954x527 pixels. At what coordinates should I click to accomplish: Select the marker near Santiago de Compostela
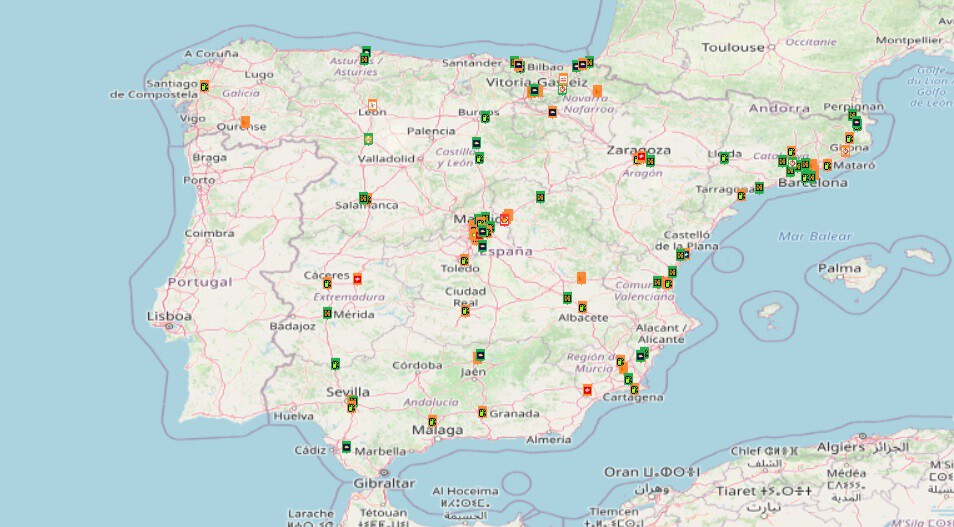coord(204,86)
